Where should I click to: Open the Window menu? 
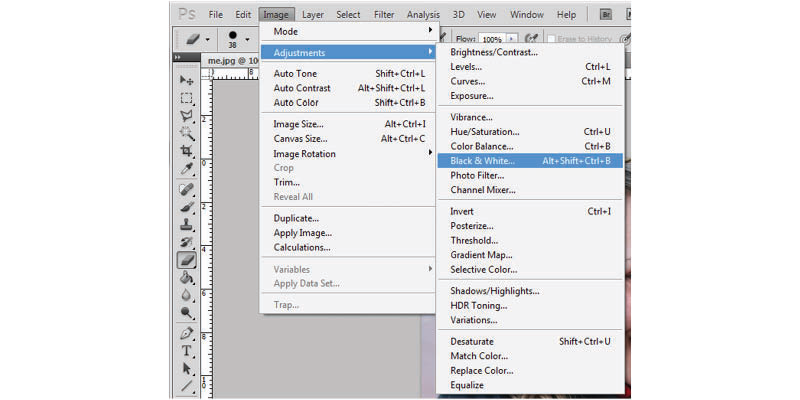coord(527,15)
